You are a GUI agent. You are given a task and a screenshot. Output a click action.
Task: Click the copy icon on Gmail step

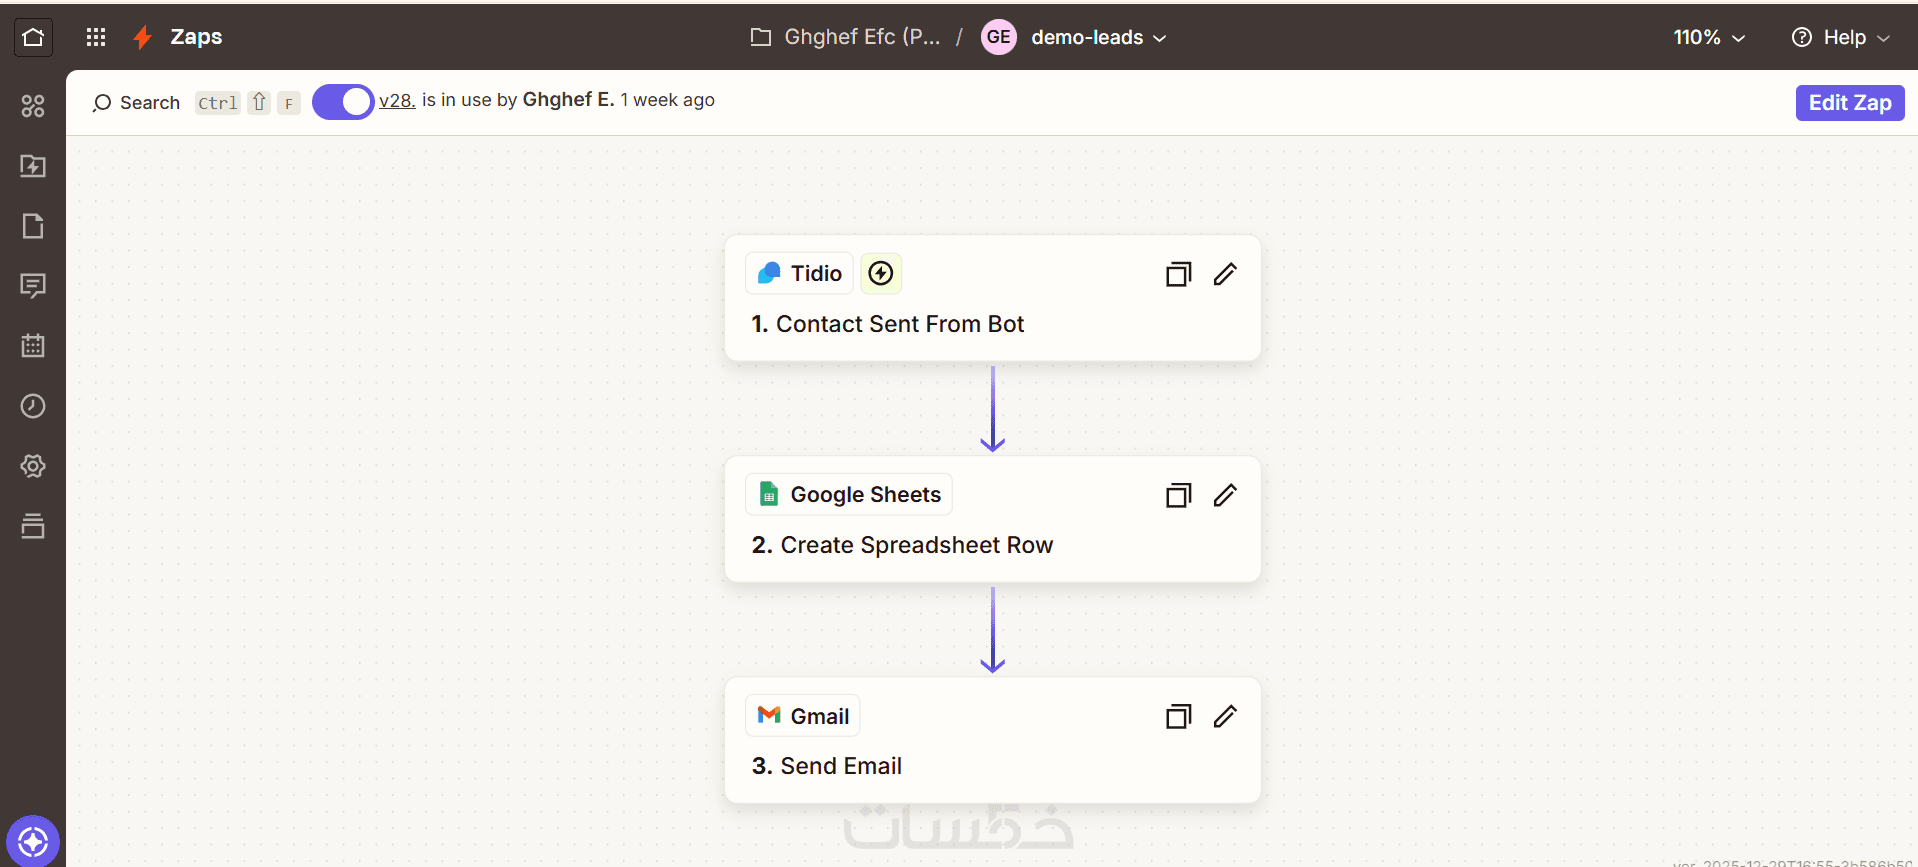[1178, 716]
